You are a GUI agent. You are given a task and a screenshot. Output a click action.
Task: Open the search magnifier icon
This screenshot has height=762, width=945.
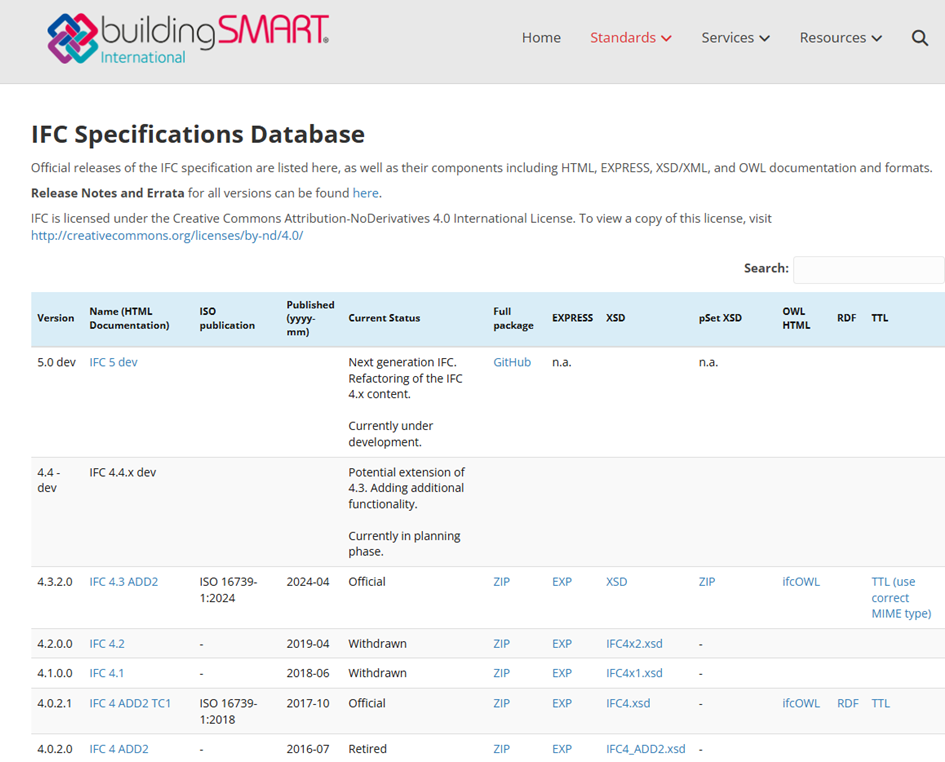coord(920,38)
